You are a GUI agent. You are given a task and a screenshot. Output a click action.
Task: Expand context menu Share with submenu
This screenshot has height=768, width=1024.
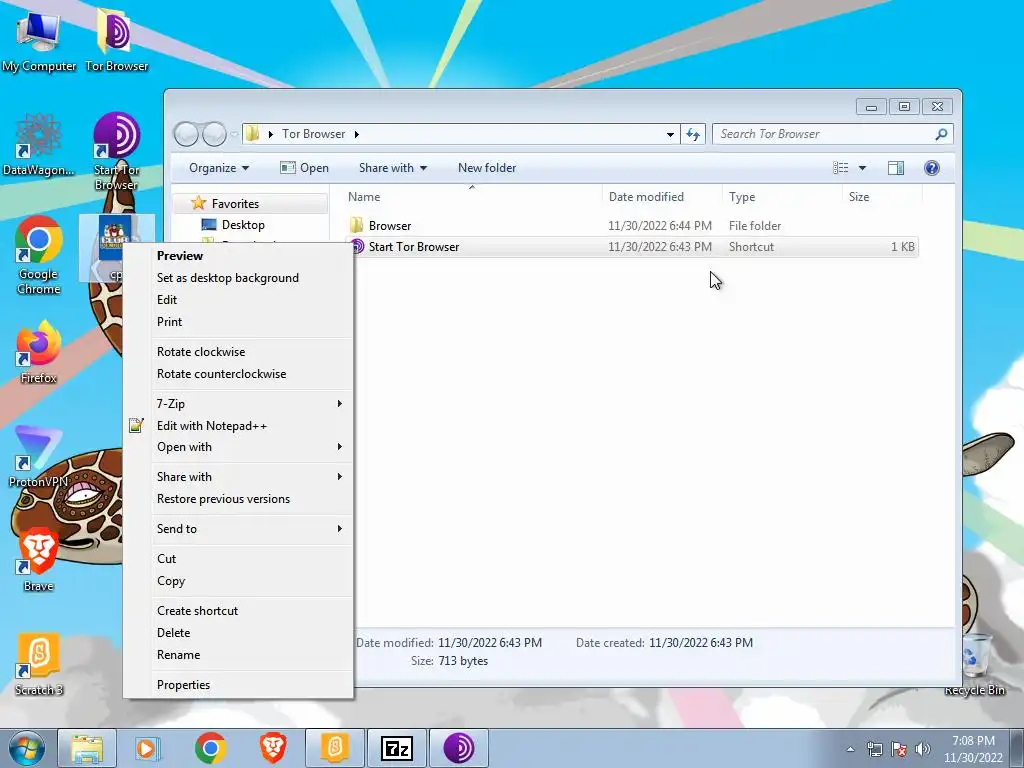(x=238, y=477)
